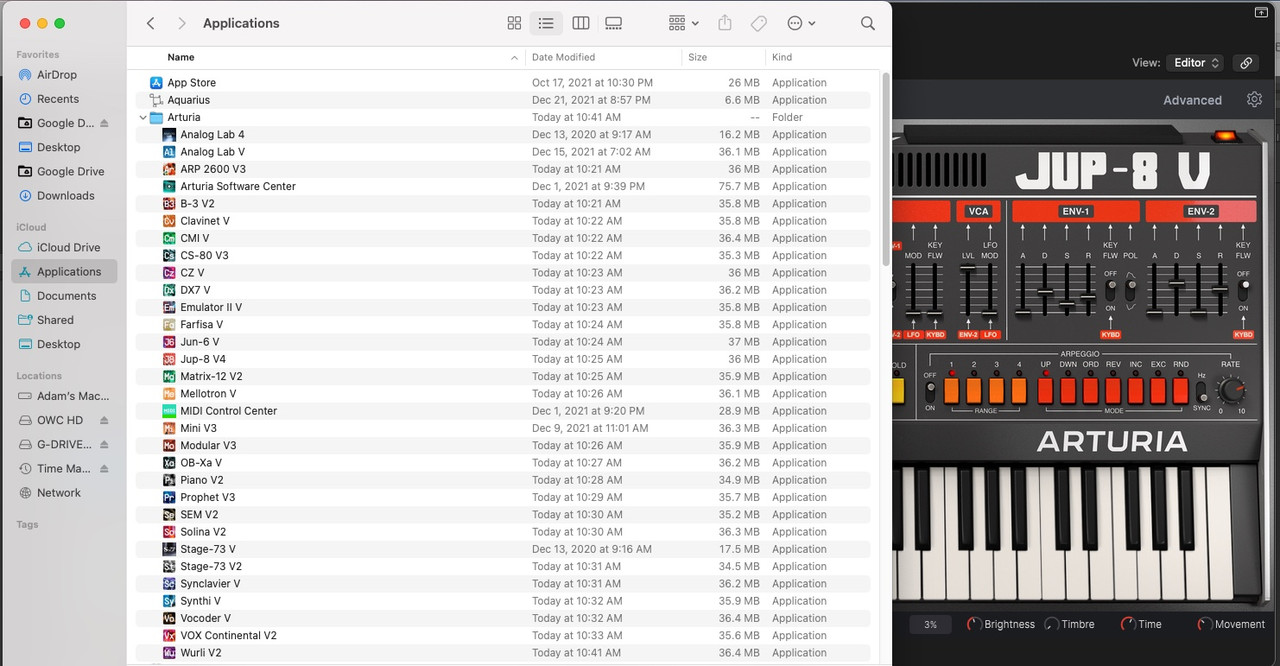Click the Finder Share toolbar icon
1280x666 pixels.
point(726,23)
